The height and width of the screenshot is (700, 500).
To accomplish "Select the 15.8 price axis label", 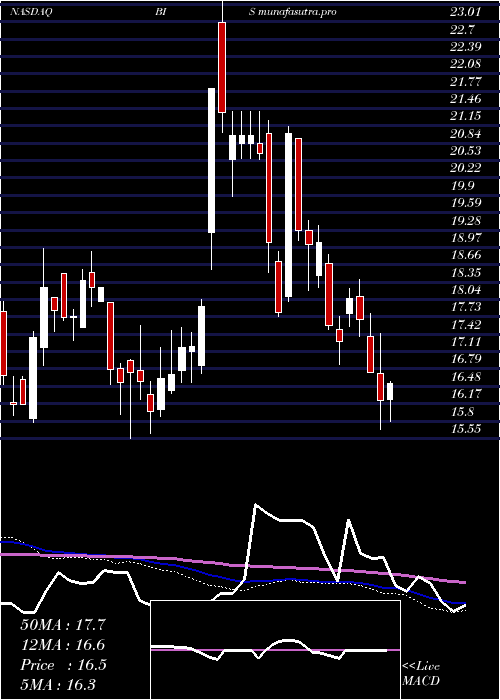I will (x=462, y=411).
